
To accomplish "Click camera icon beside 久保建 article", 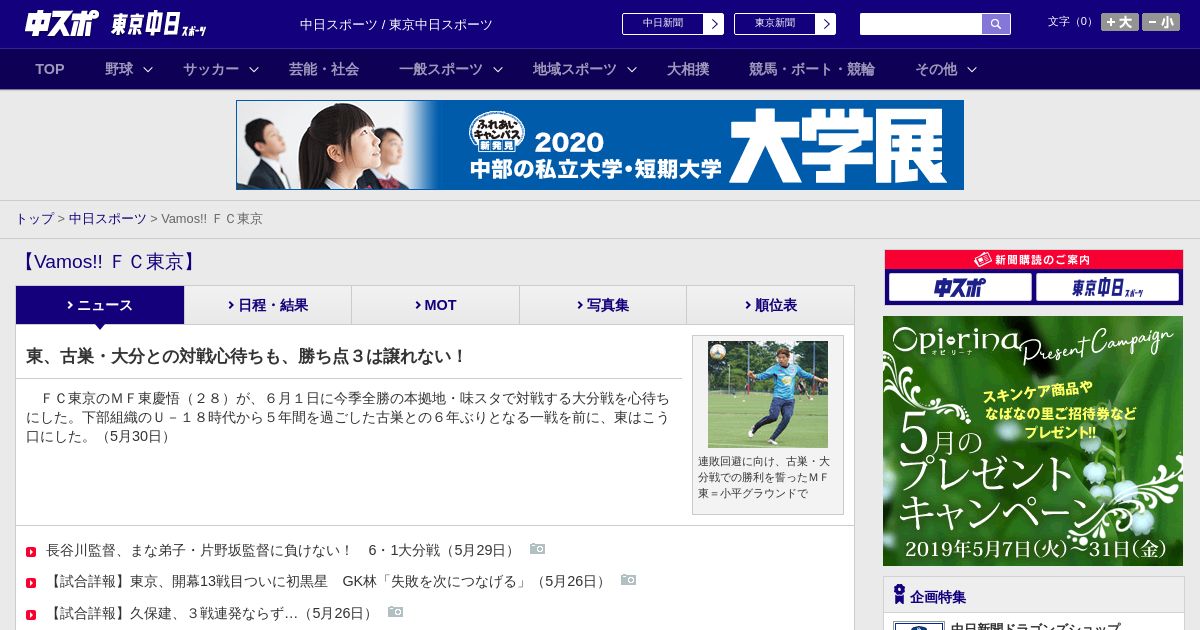I will click(x=396, y=612).
